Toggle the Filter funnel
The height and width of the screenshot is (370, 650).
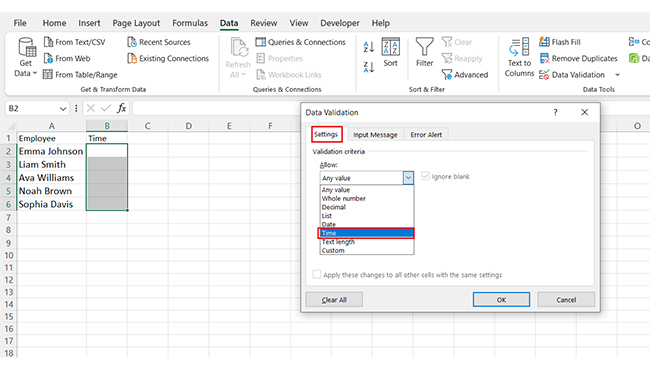click(x=424, y=52)
